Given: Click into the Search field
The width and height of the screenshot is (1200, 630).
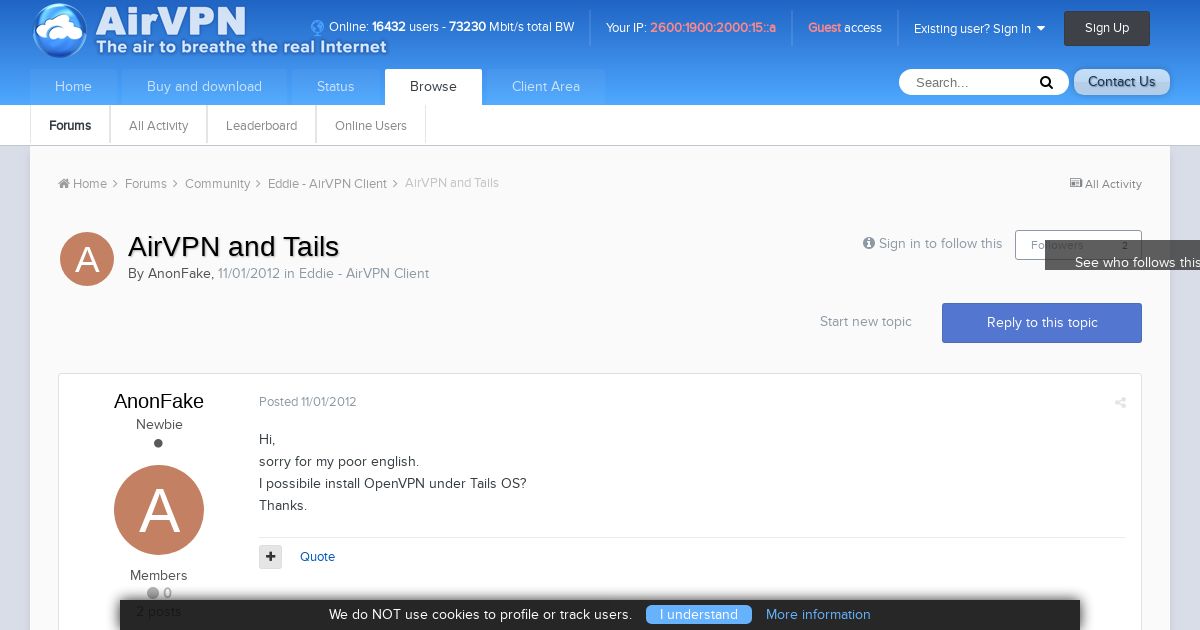Looking at the screenshot, I should 970,83.
